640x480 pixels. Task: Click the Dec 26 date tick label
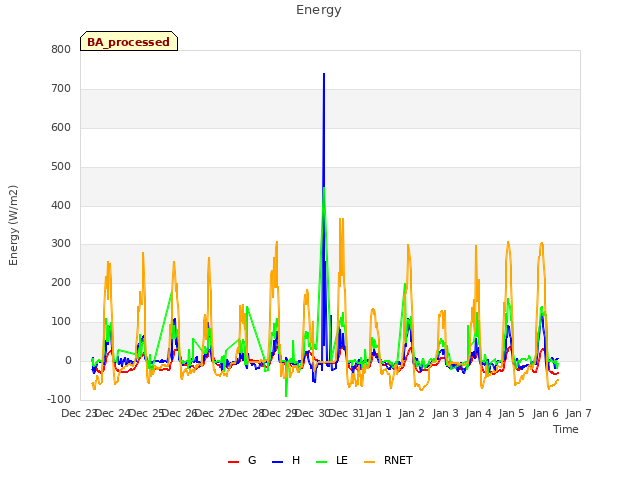click(180, 413)
